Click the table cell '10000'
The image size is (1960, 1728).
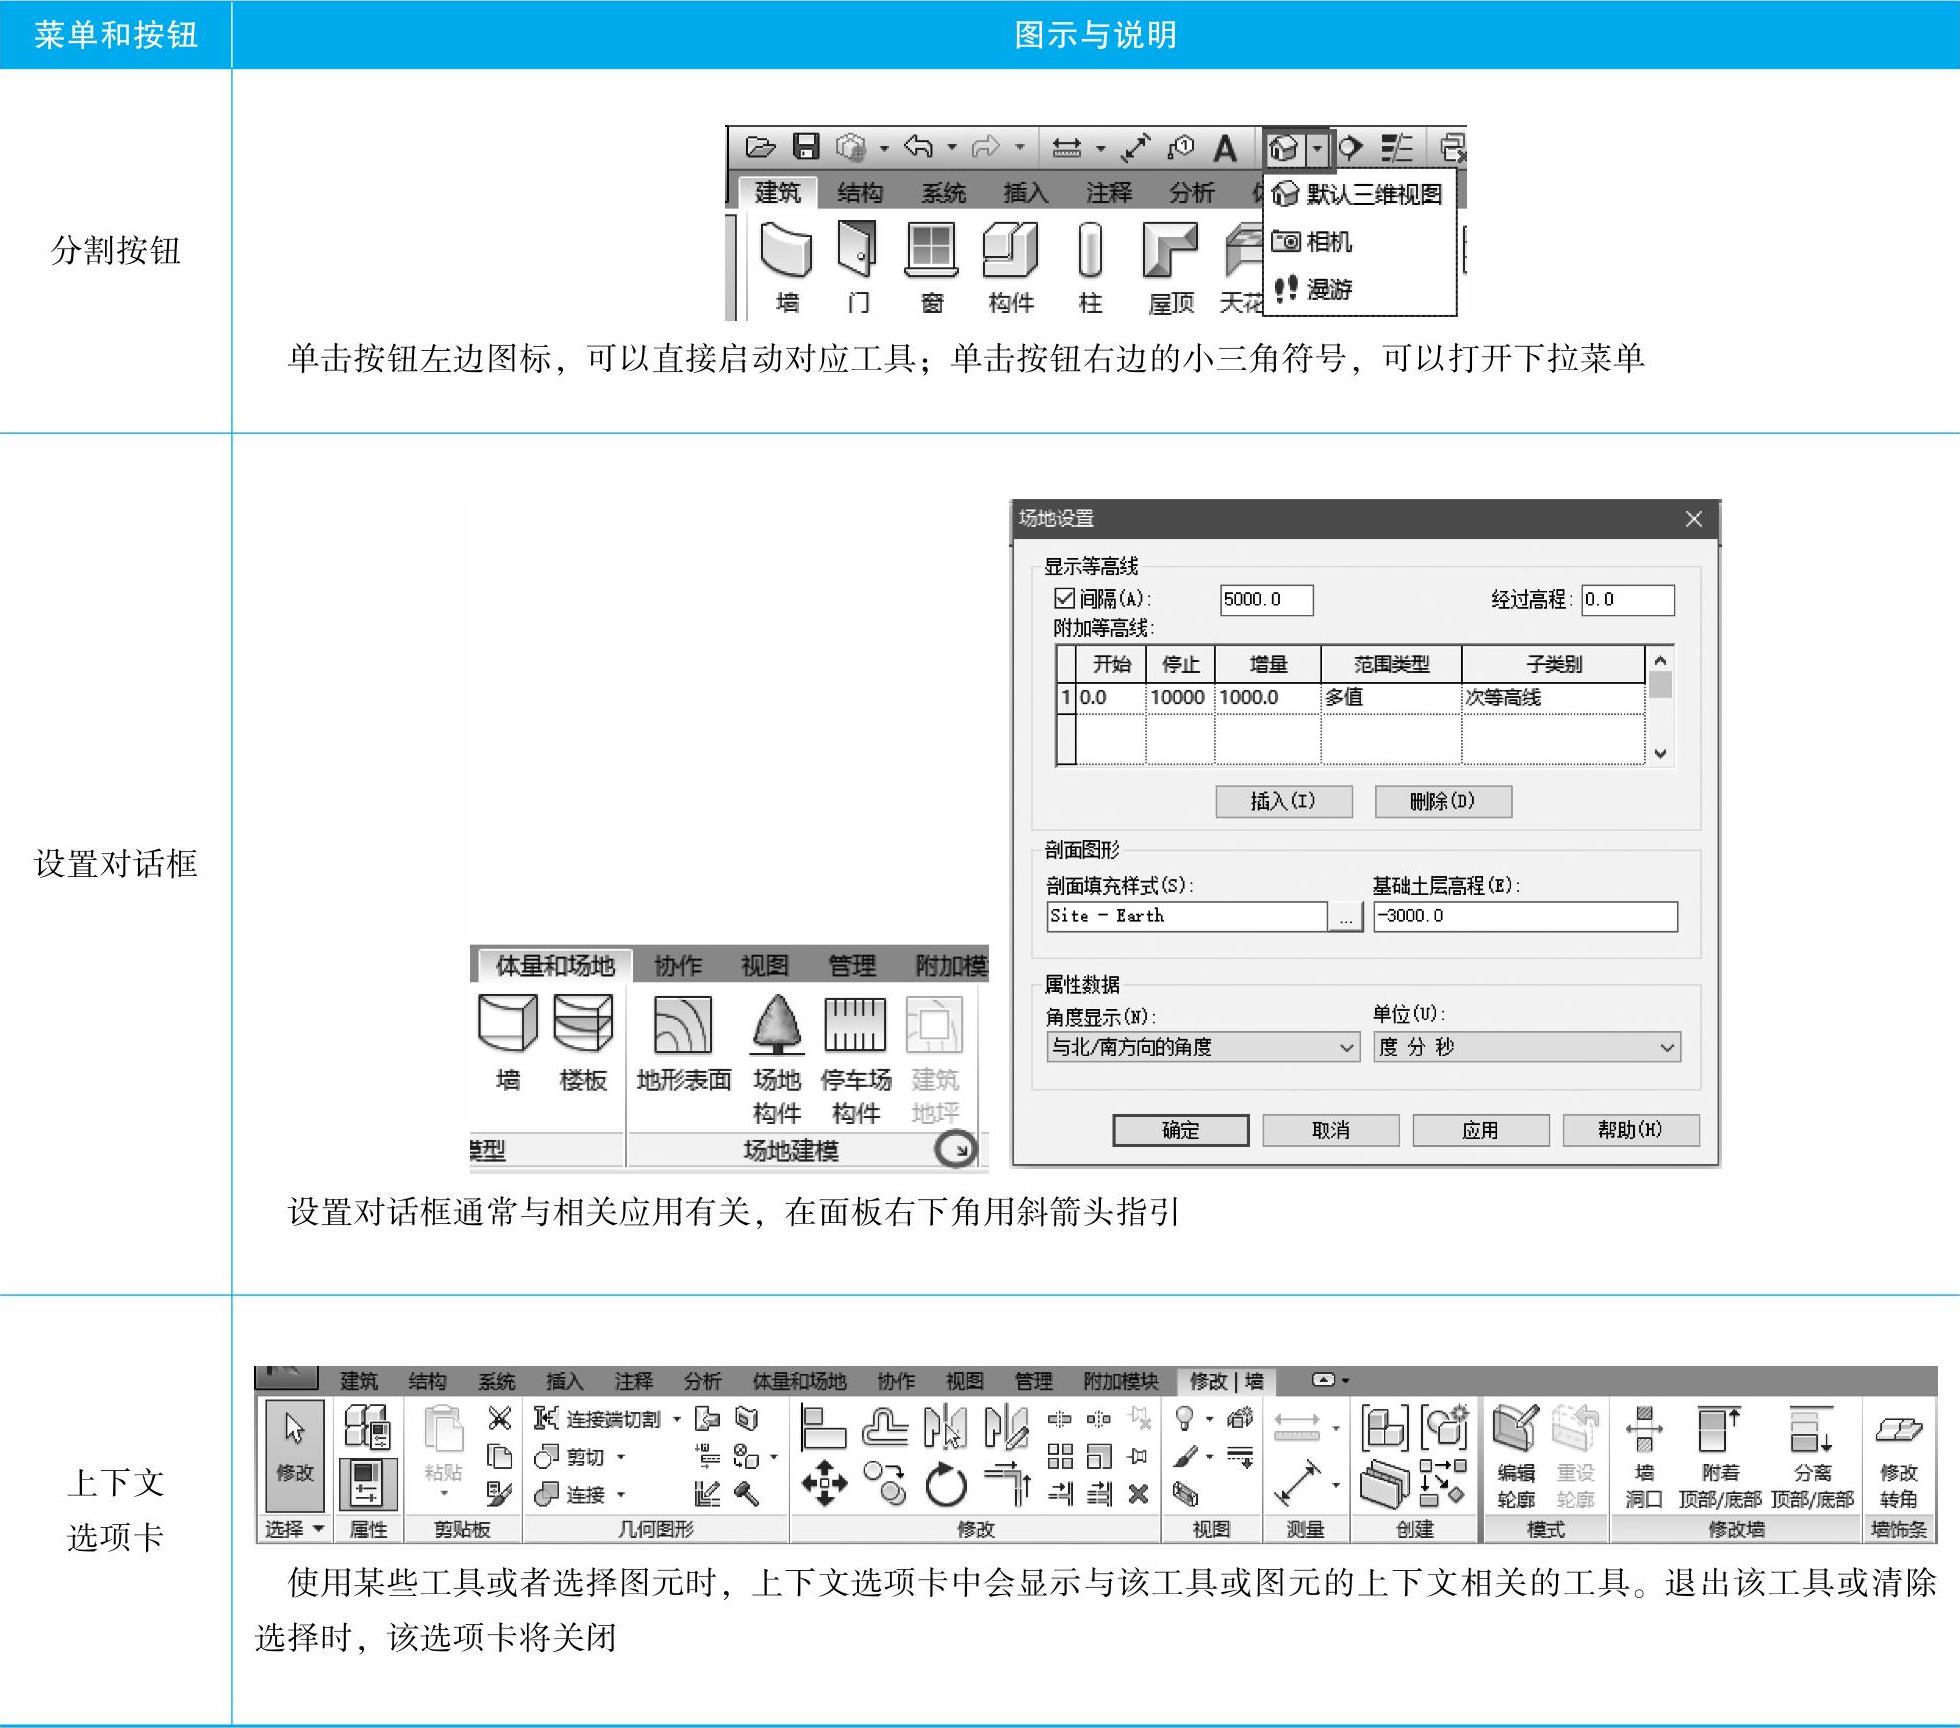coord(1180,697)
